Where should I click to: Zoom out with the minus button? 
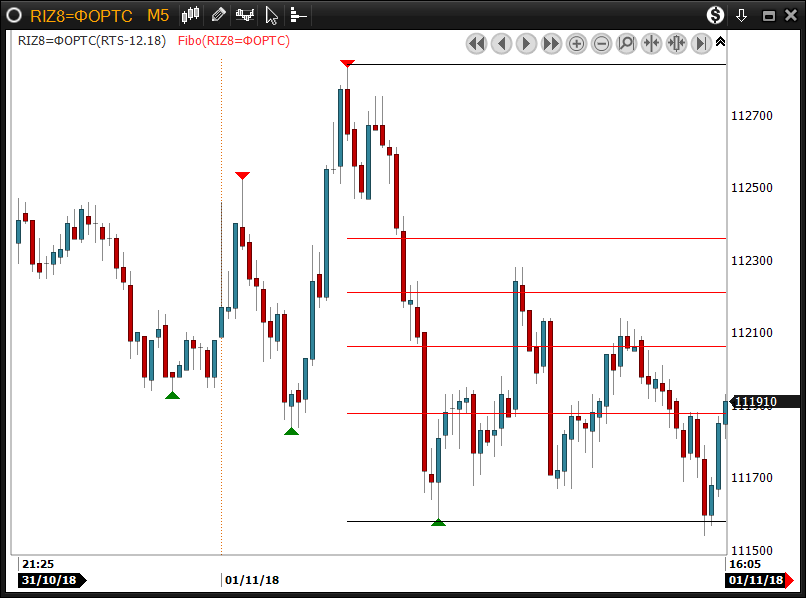point(602,44)
